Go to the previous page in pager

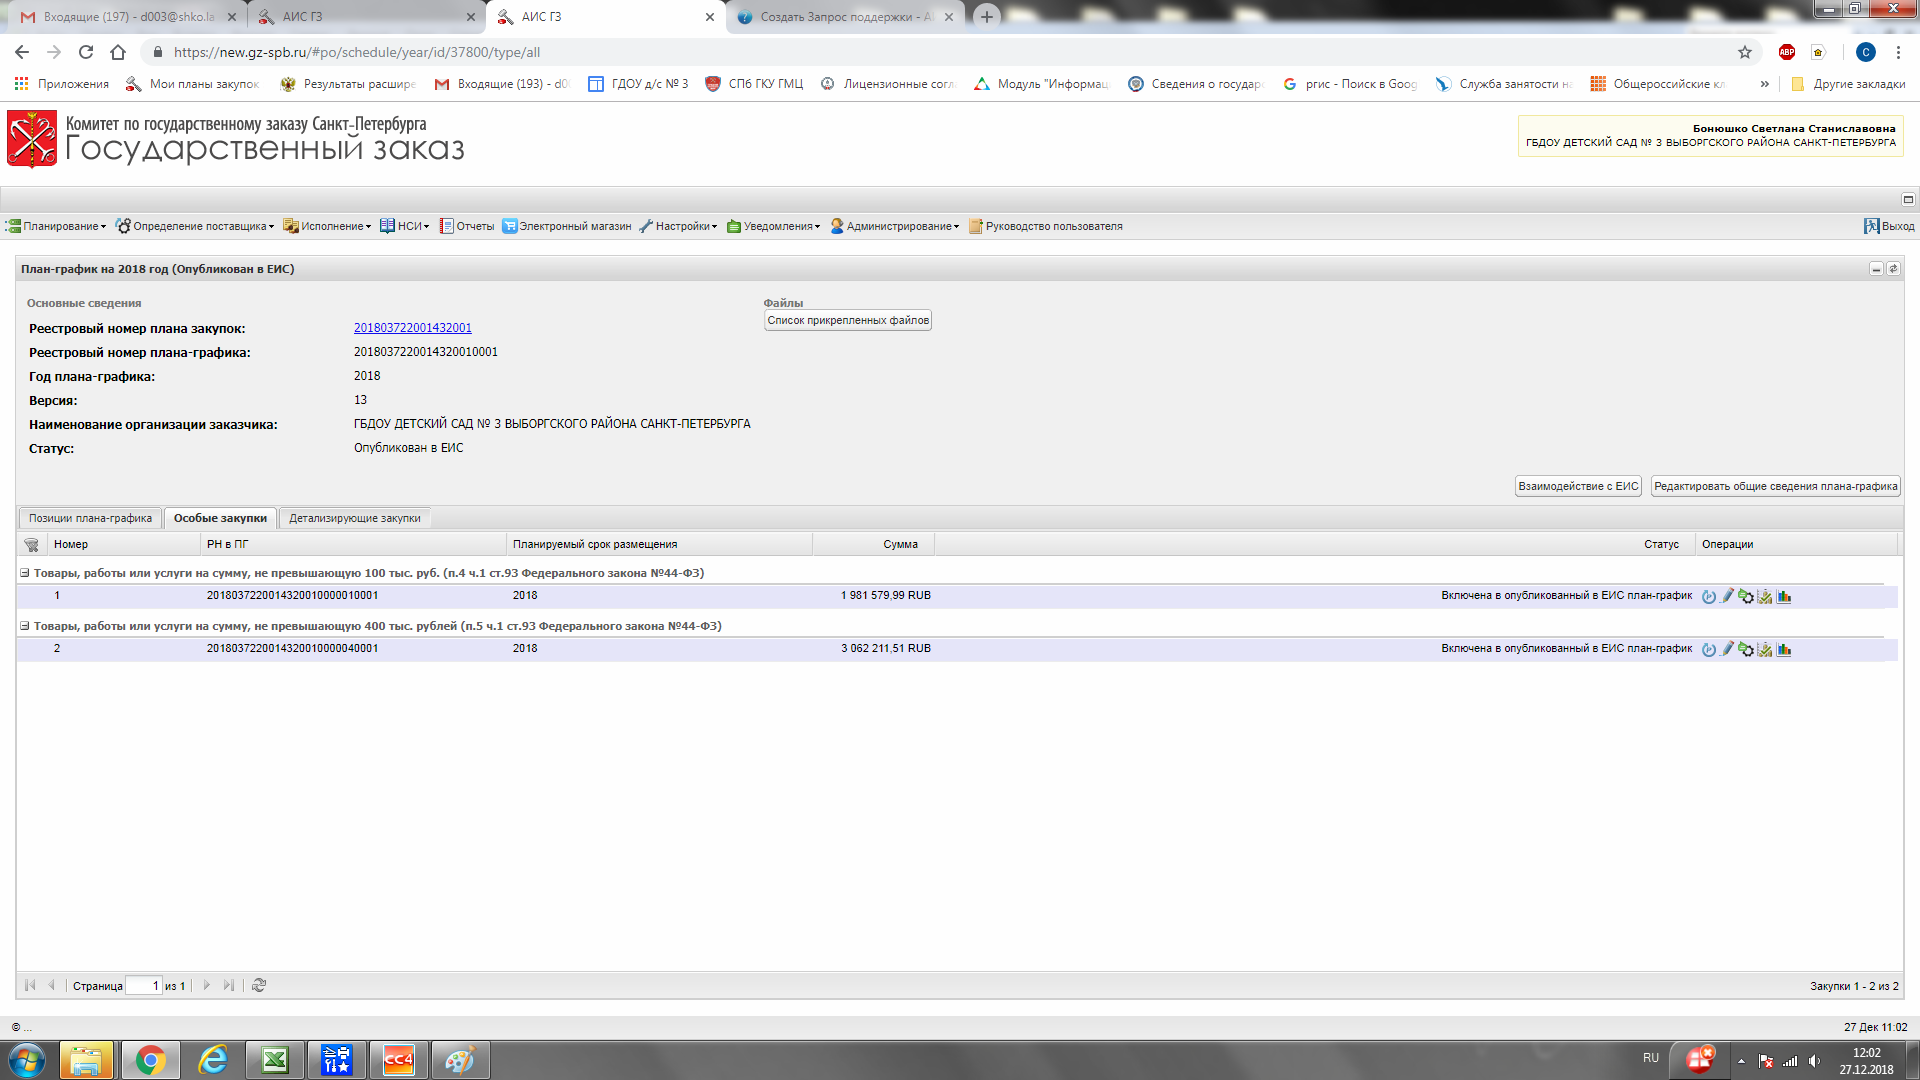pyautogui.click(x=51, y=985)
